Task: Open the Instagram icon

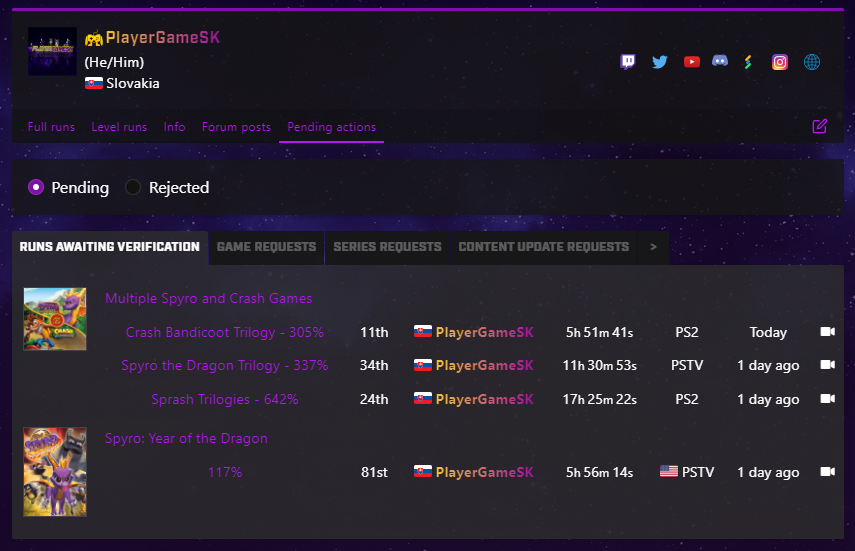Action: click(x=780, y=62)
